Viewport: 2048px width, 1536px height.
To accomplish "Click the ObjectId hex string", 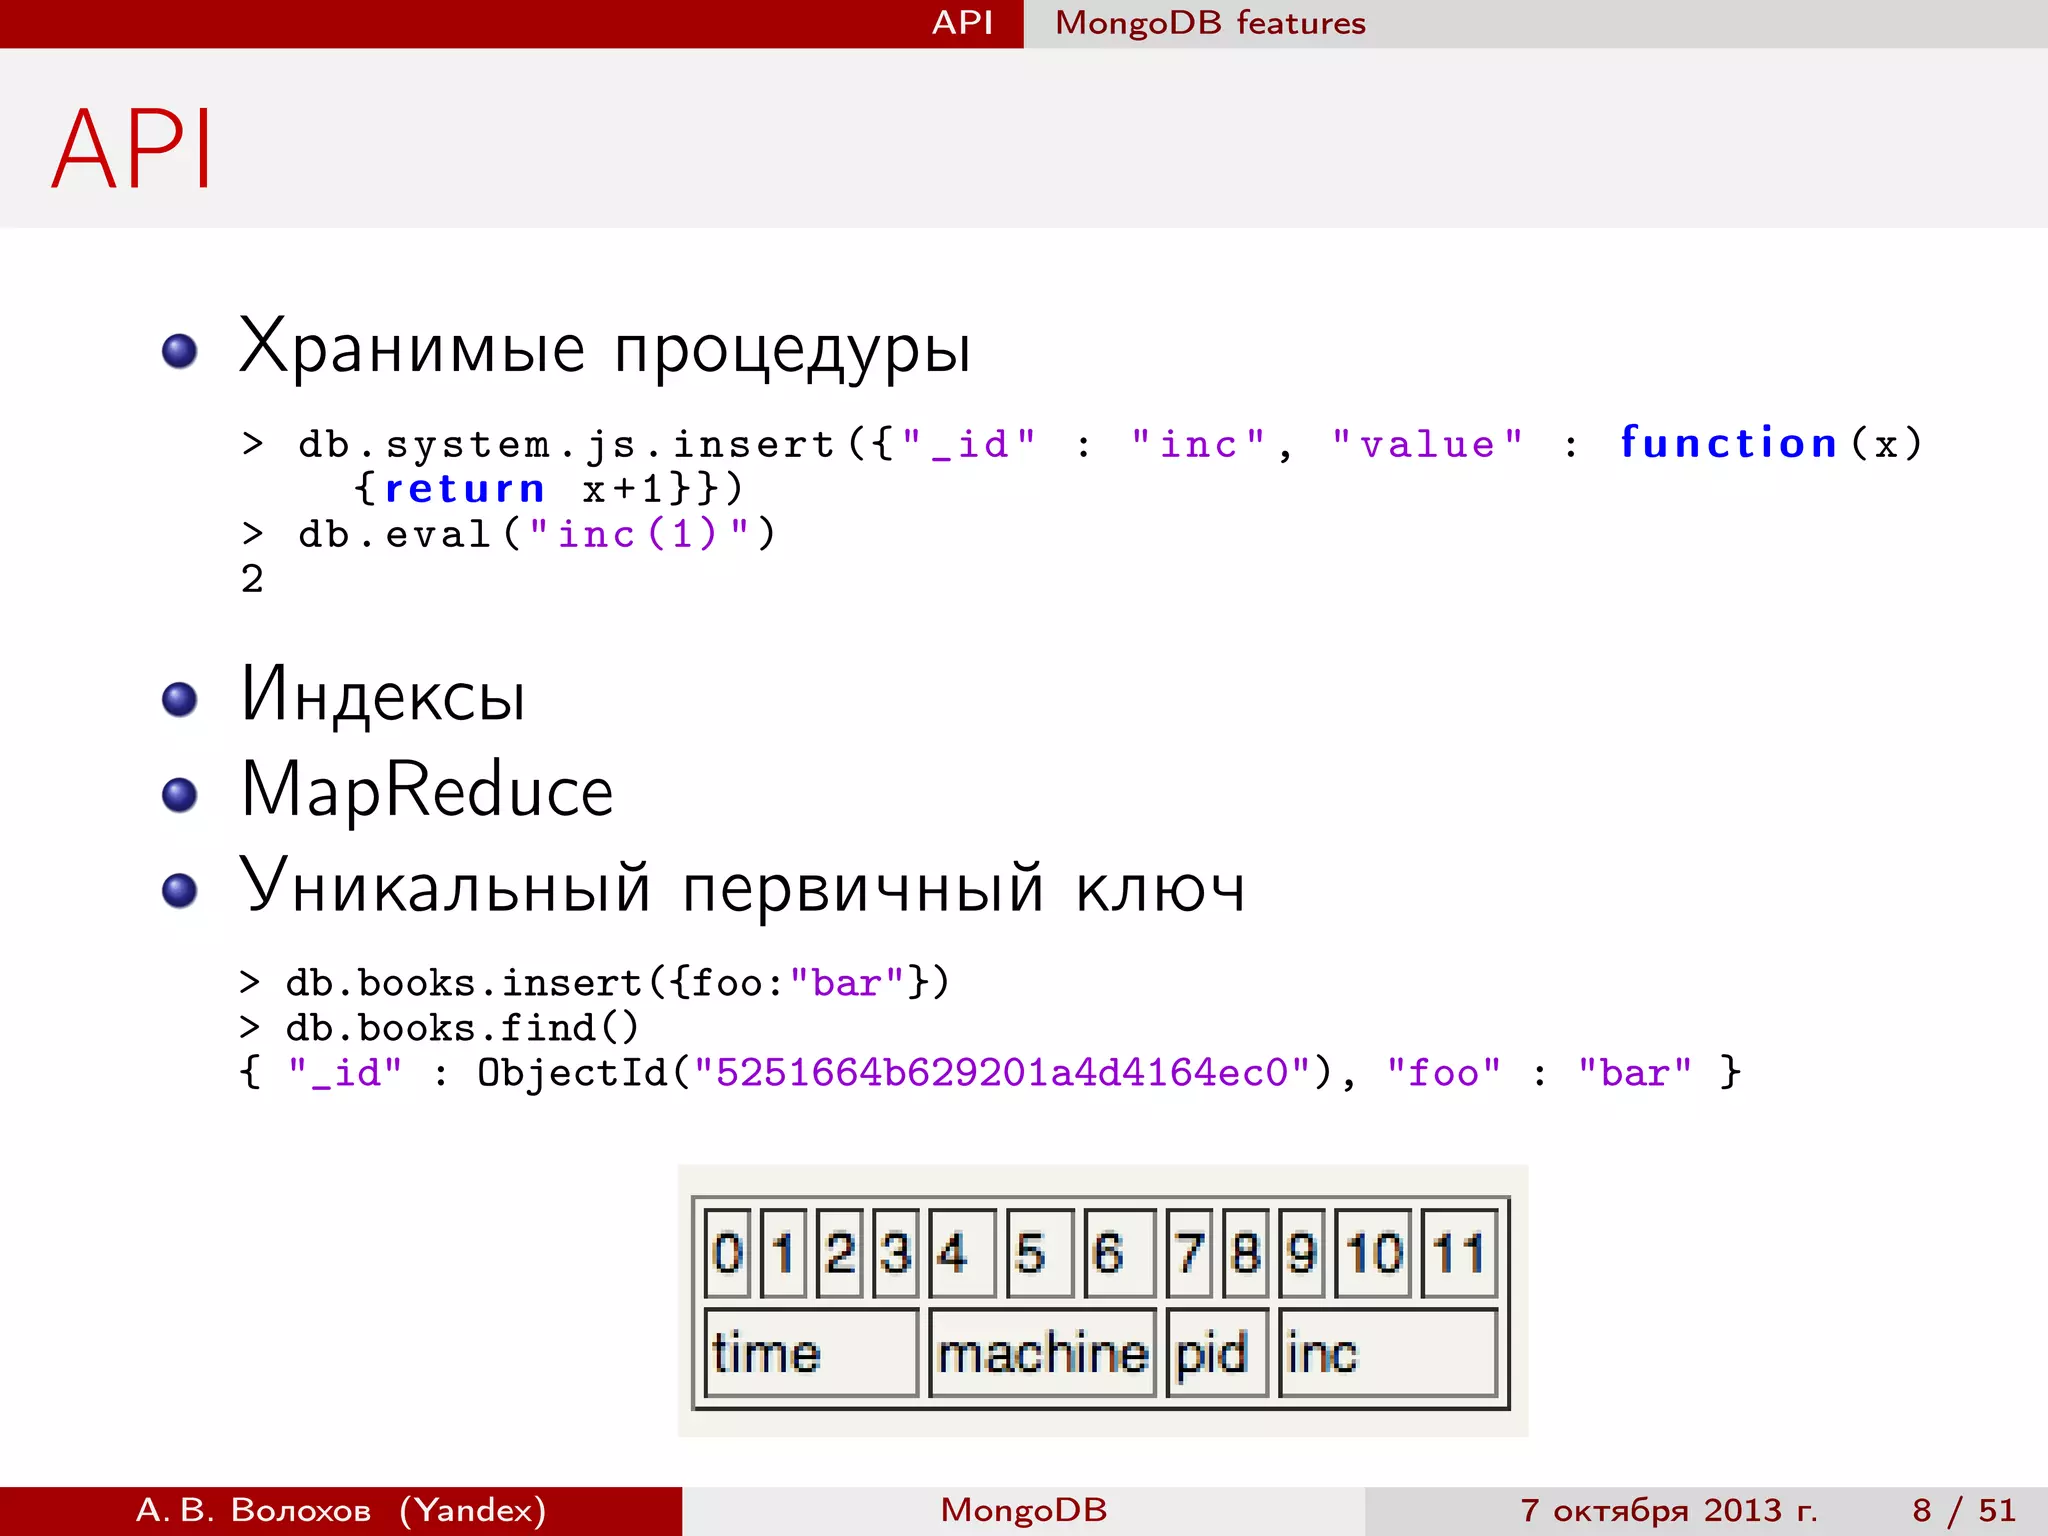I will (1002, 1073).
